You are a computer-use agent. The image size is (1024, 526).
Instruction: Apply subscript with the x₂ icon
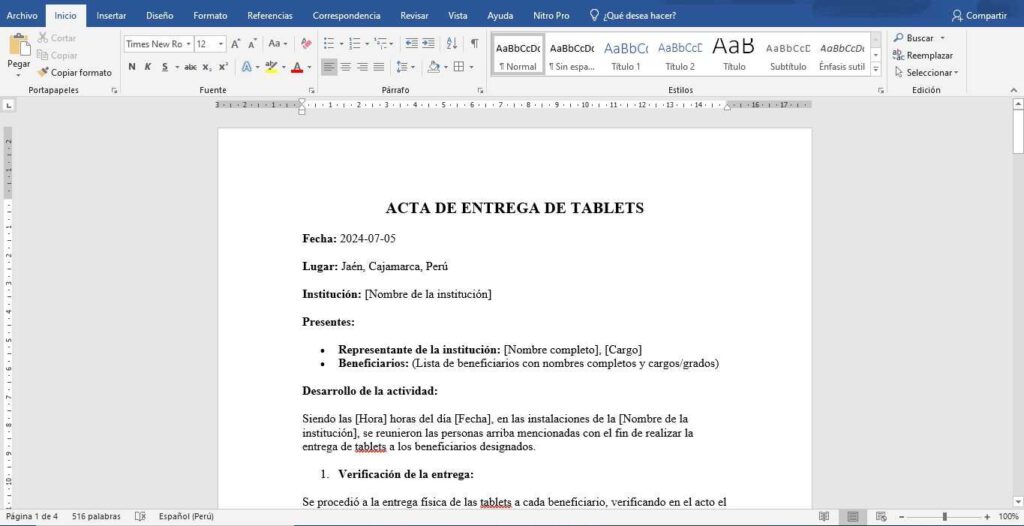click(x=206, y=67)
